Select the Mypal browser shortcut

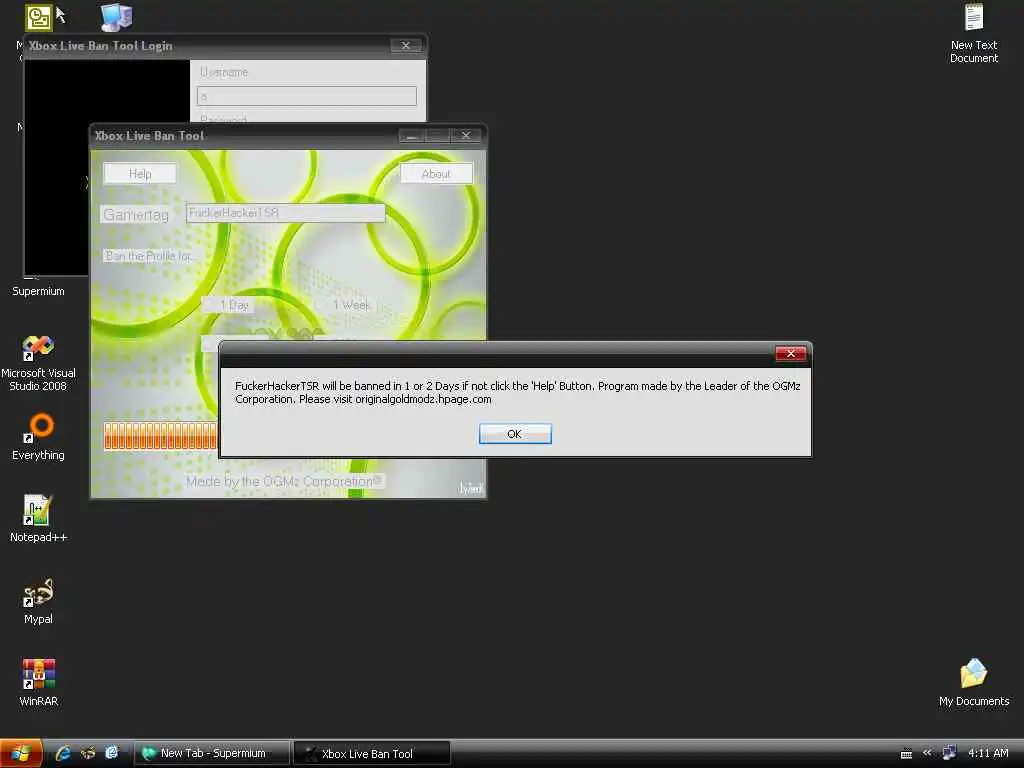pyautogui.click(x=39, y=601)
